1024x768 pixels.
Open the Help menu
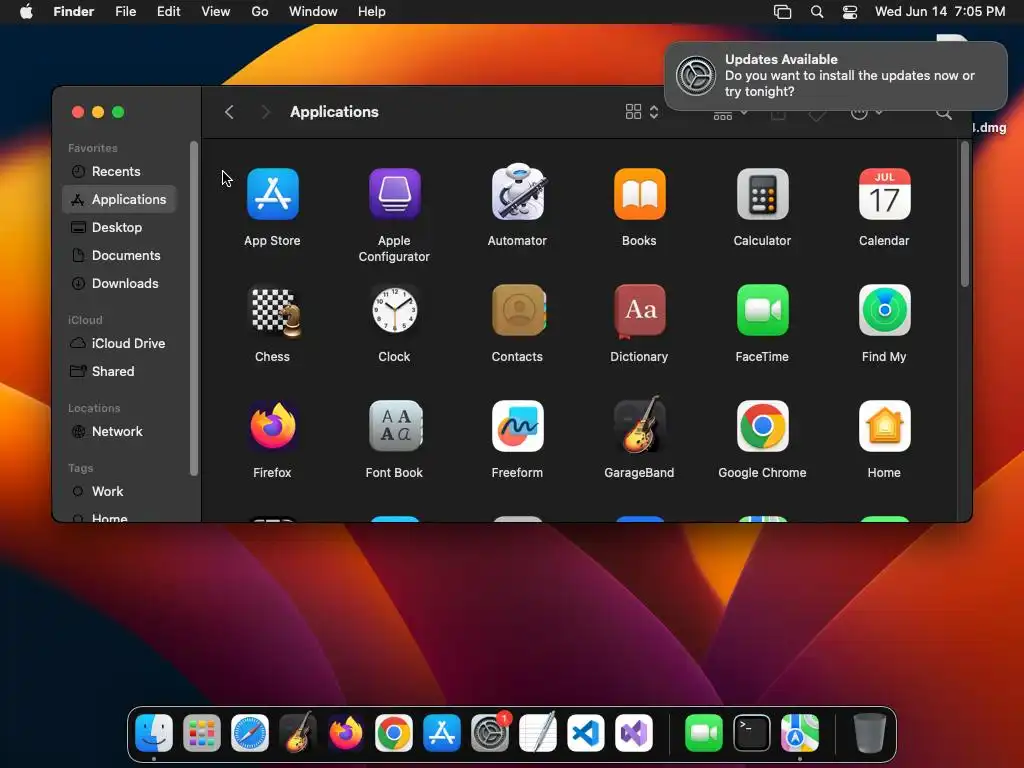(x=372, y=12)
